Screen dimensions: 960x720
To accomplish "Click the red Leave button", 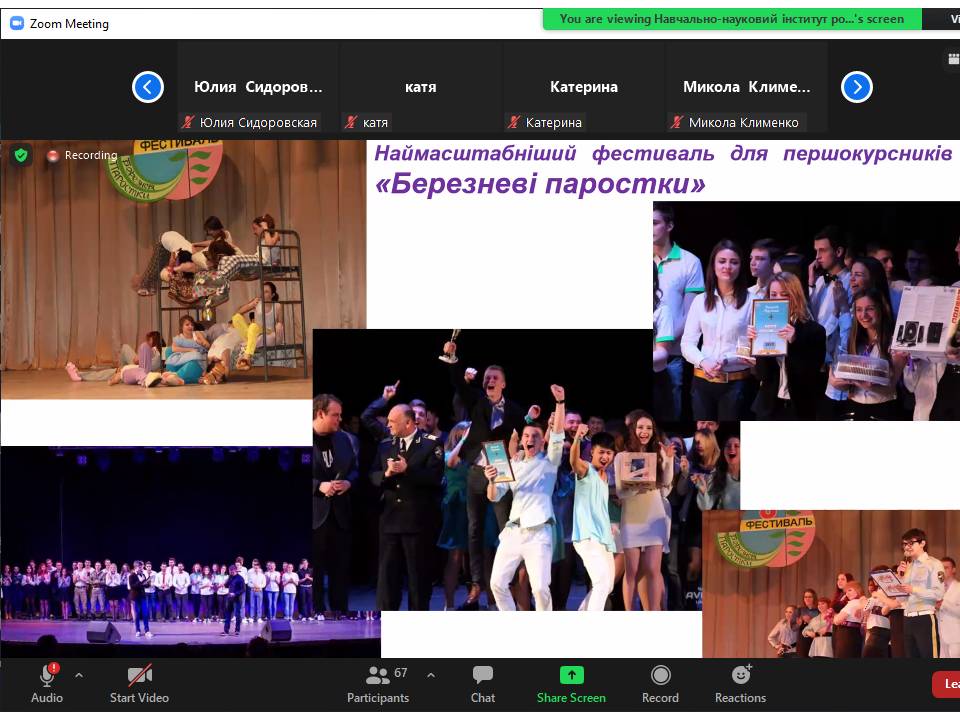I will tap(946, 683).
